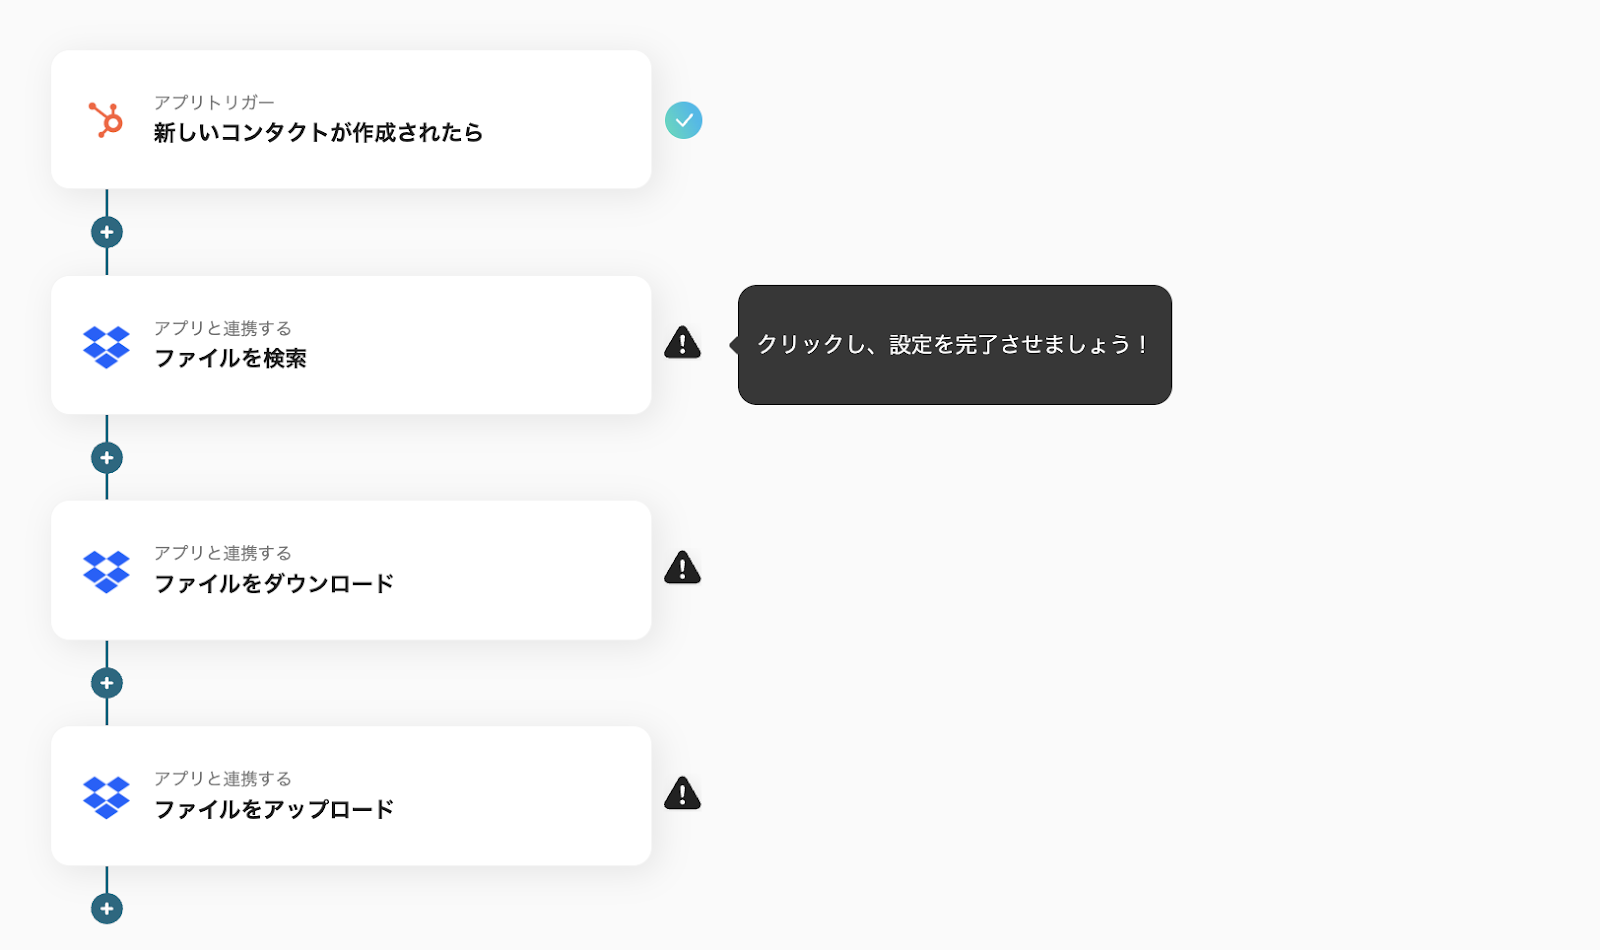Screen dimensions: 1600x950
Task: Add a step after ファイルをアップロード card
Action: tap(107, 909)
